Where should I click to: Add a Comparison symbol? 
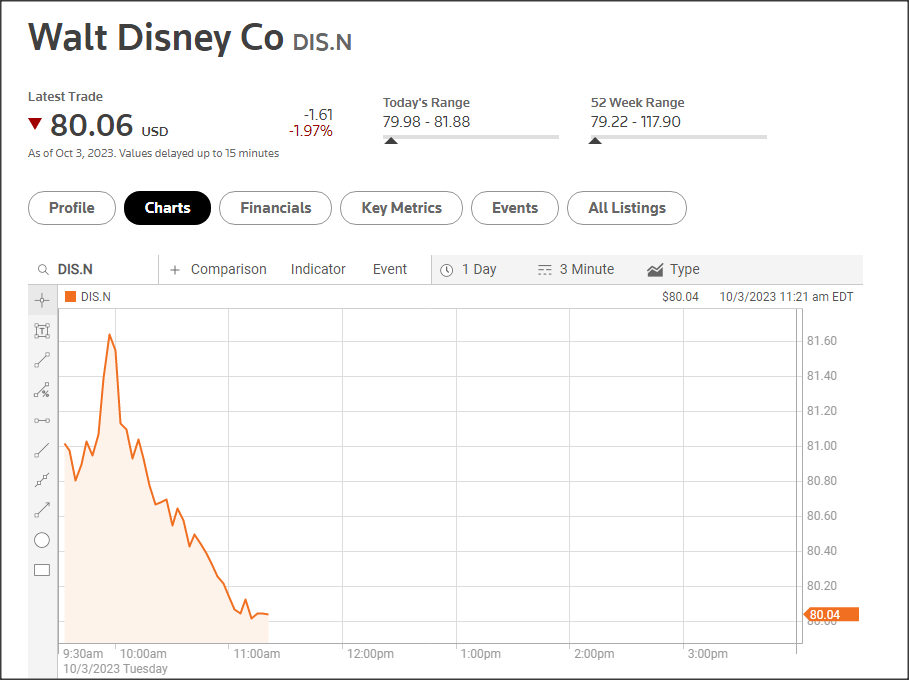pyautogui.click(x=228, y=269)
